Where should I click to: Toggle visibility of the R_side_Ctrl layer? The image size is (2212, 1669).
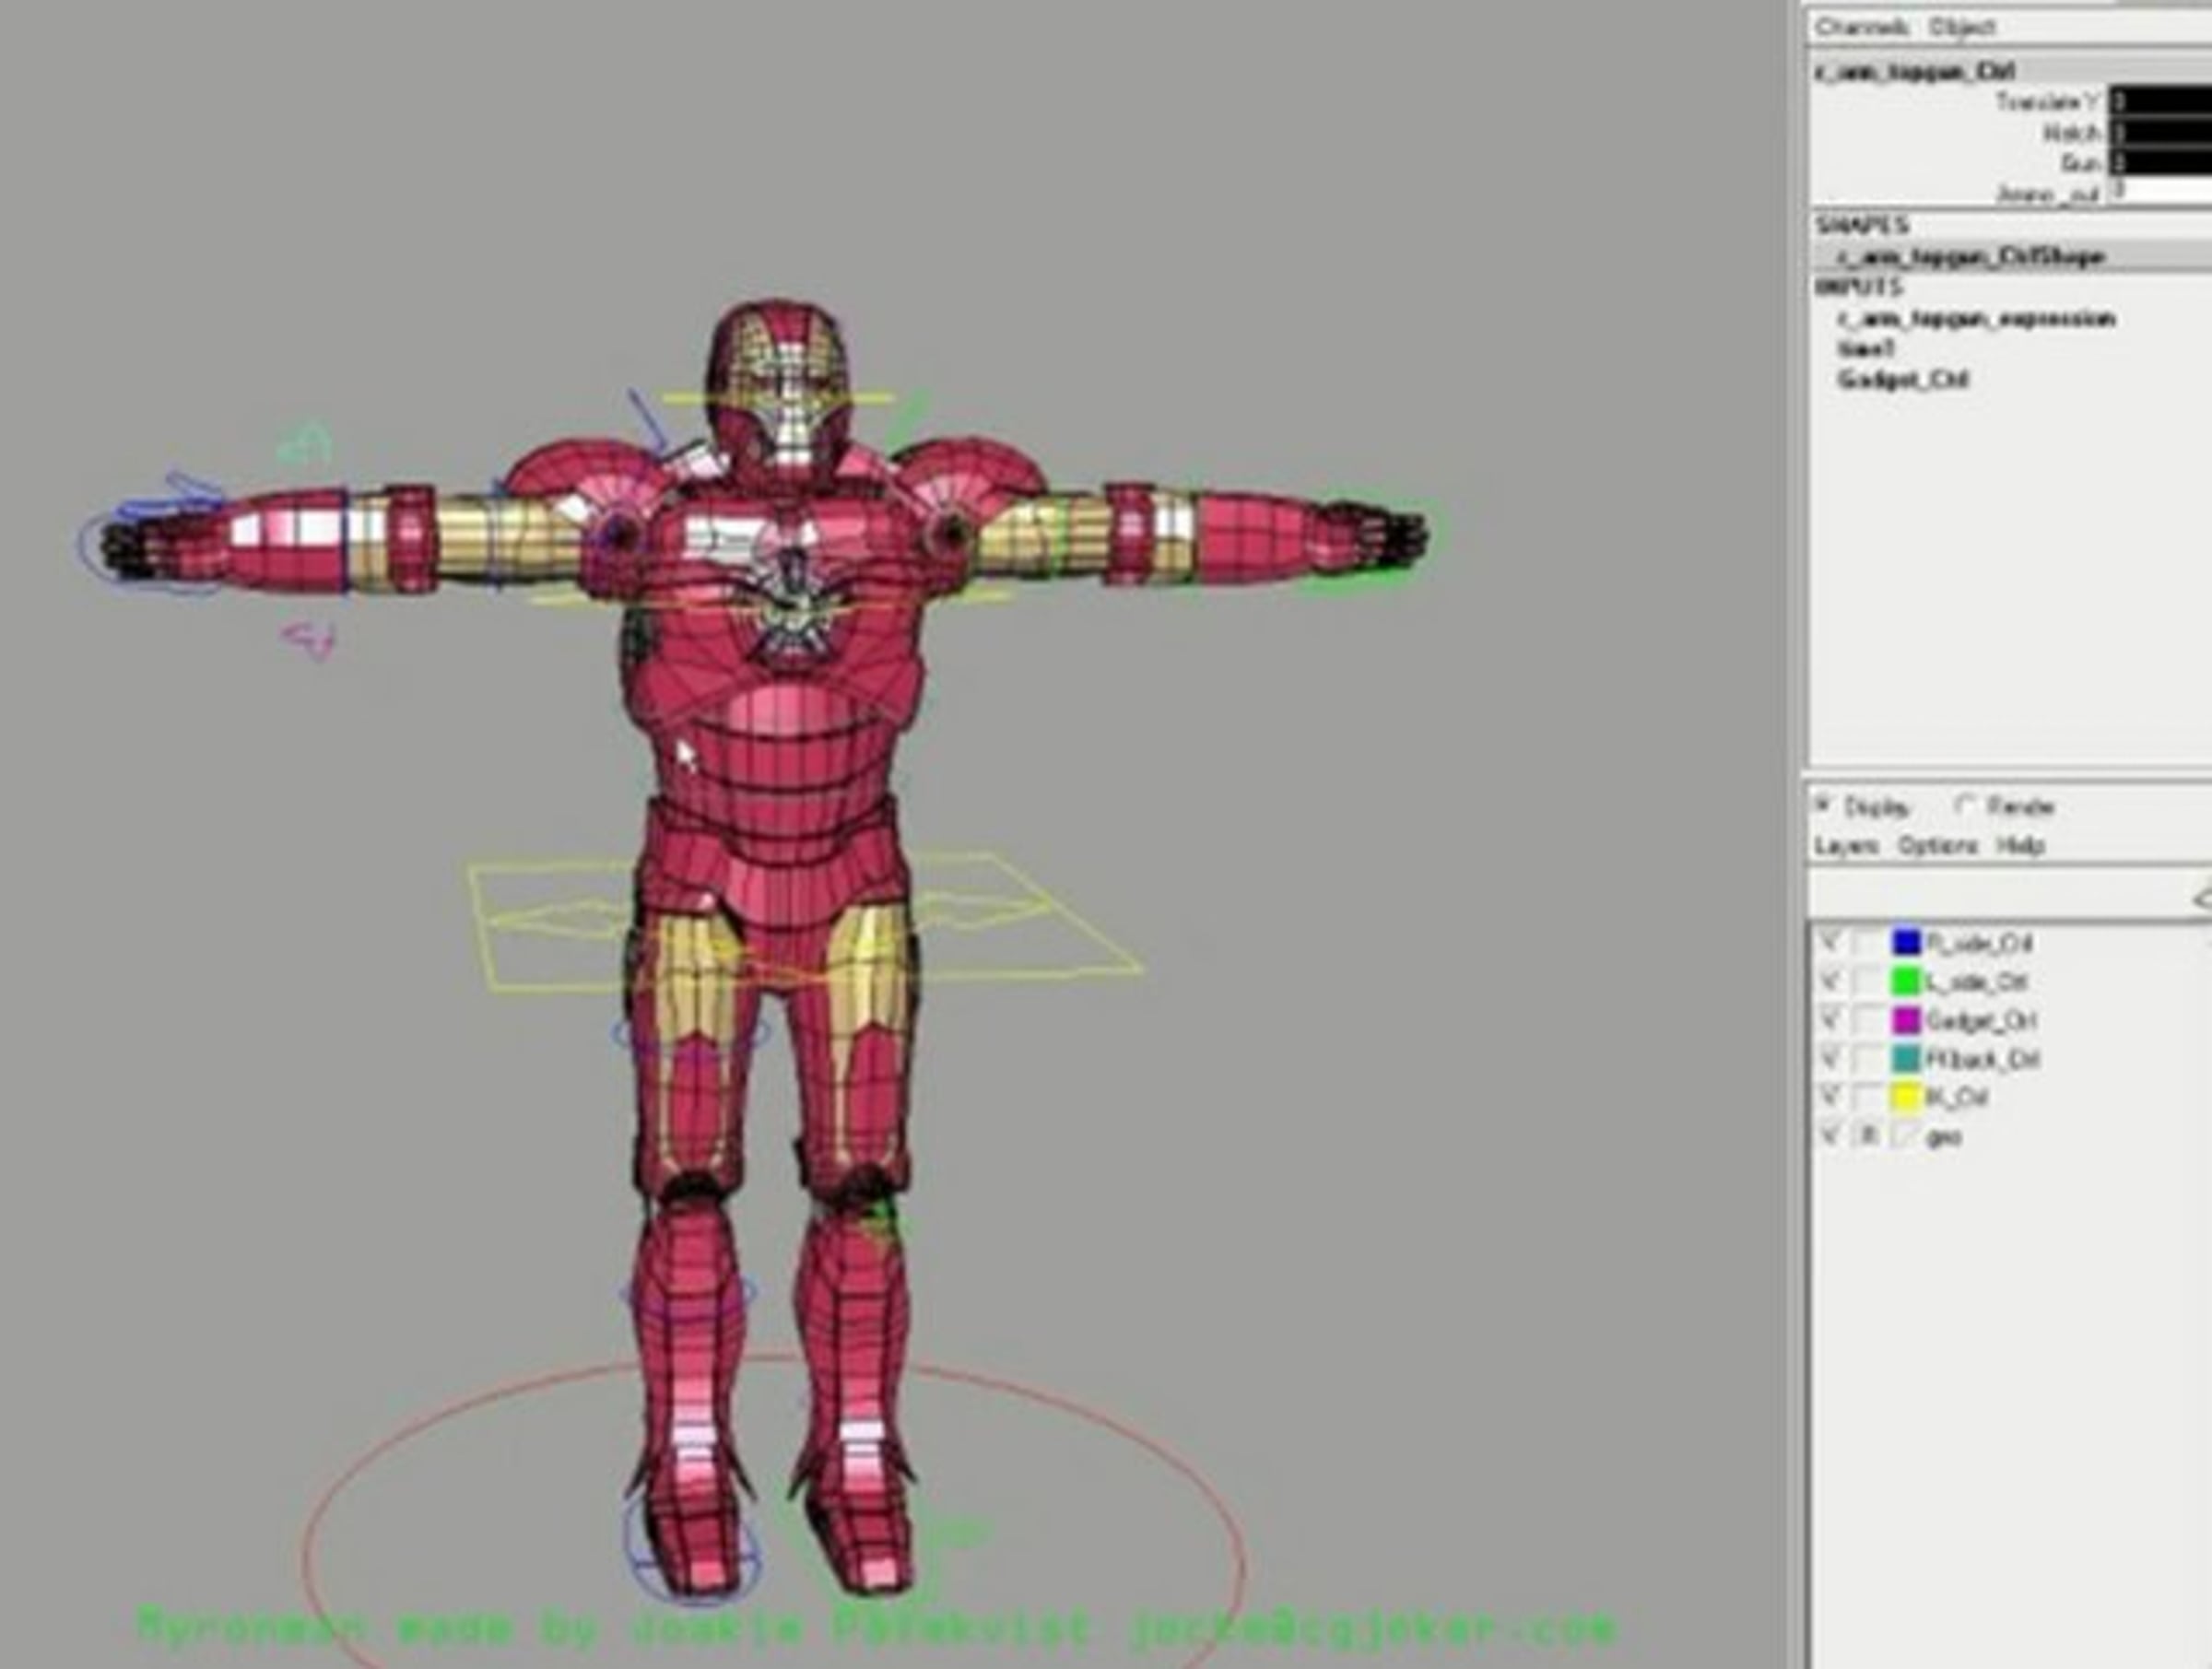[x=1831, y=943]
